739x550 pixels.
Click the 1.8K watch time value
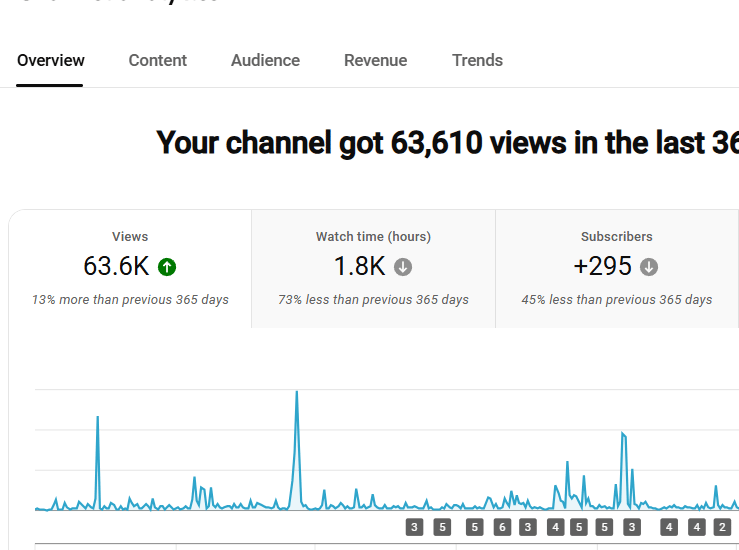(x=360, y=266)
